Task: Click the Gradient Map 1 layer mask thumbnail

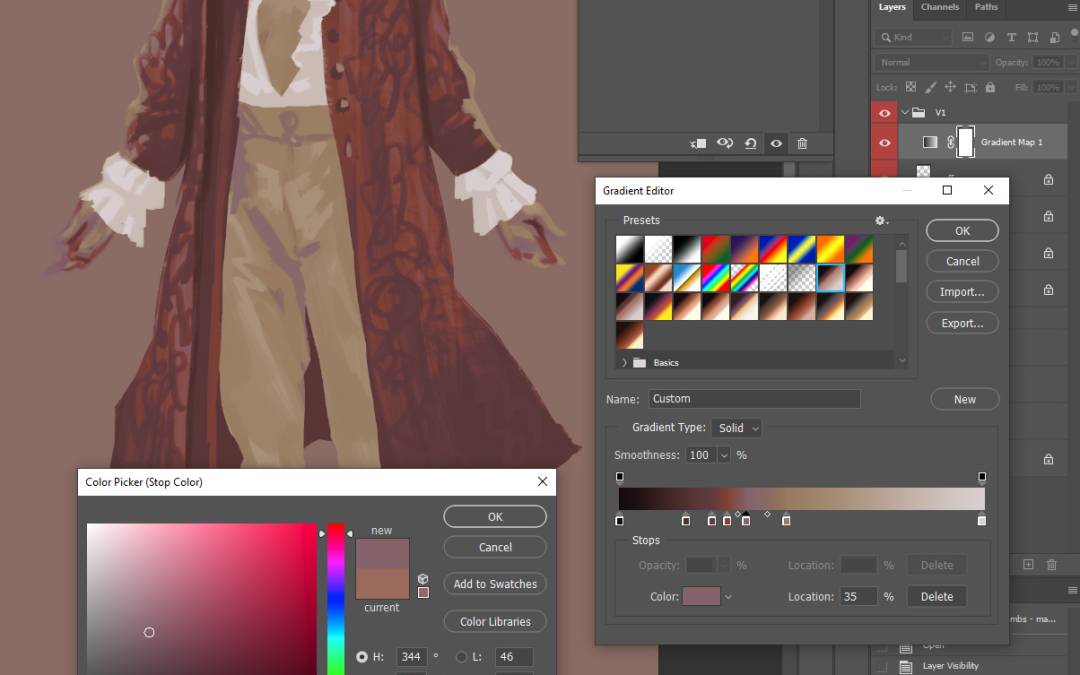Action: click(965, 142)
